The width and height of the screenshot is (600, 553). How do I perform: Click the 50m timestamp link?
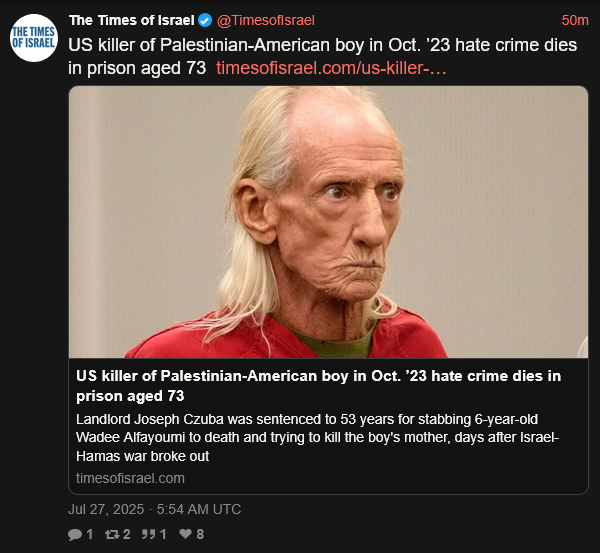coord(575,20)
